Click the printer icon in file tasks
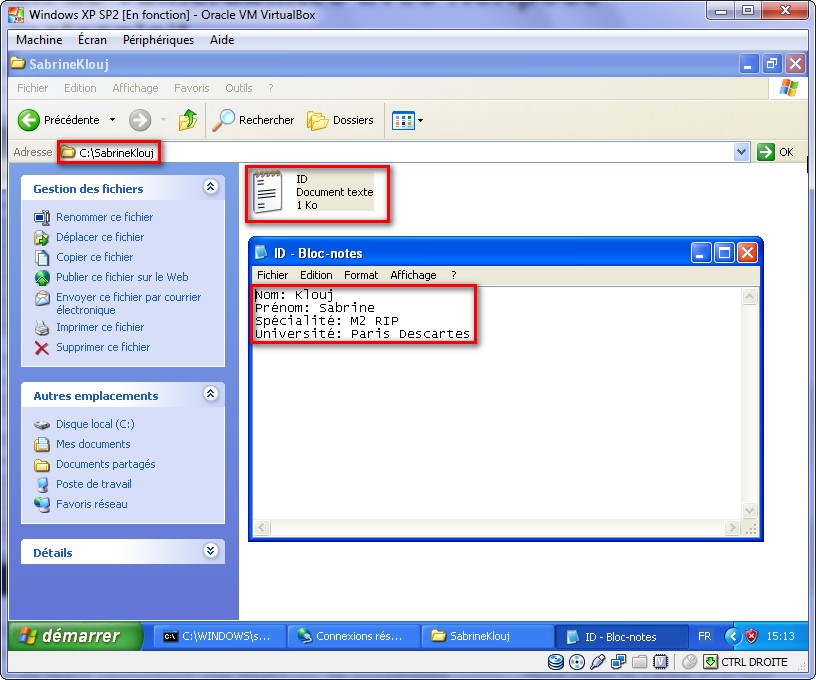The width and height of the screenshot is (816, 680). [42, 328]
